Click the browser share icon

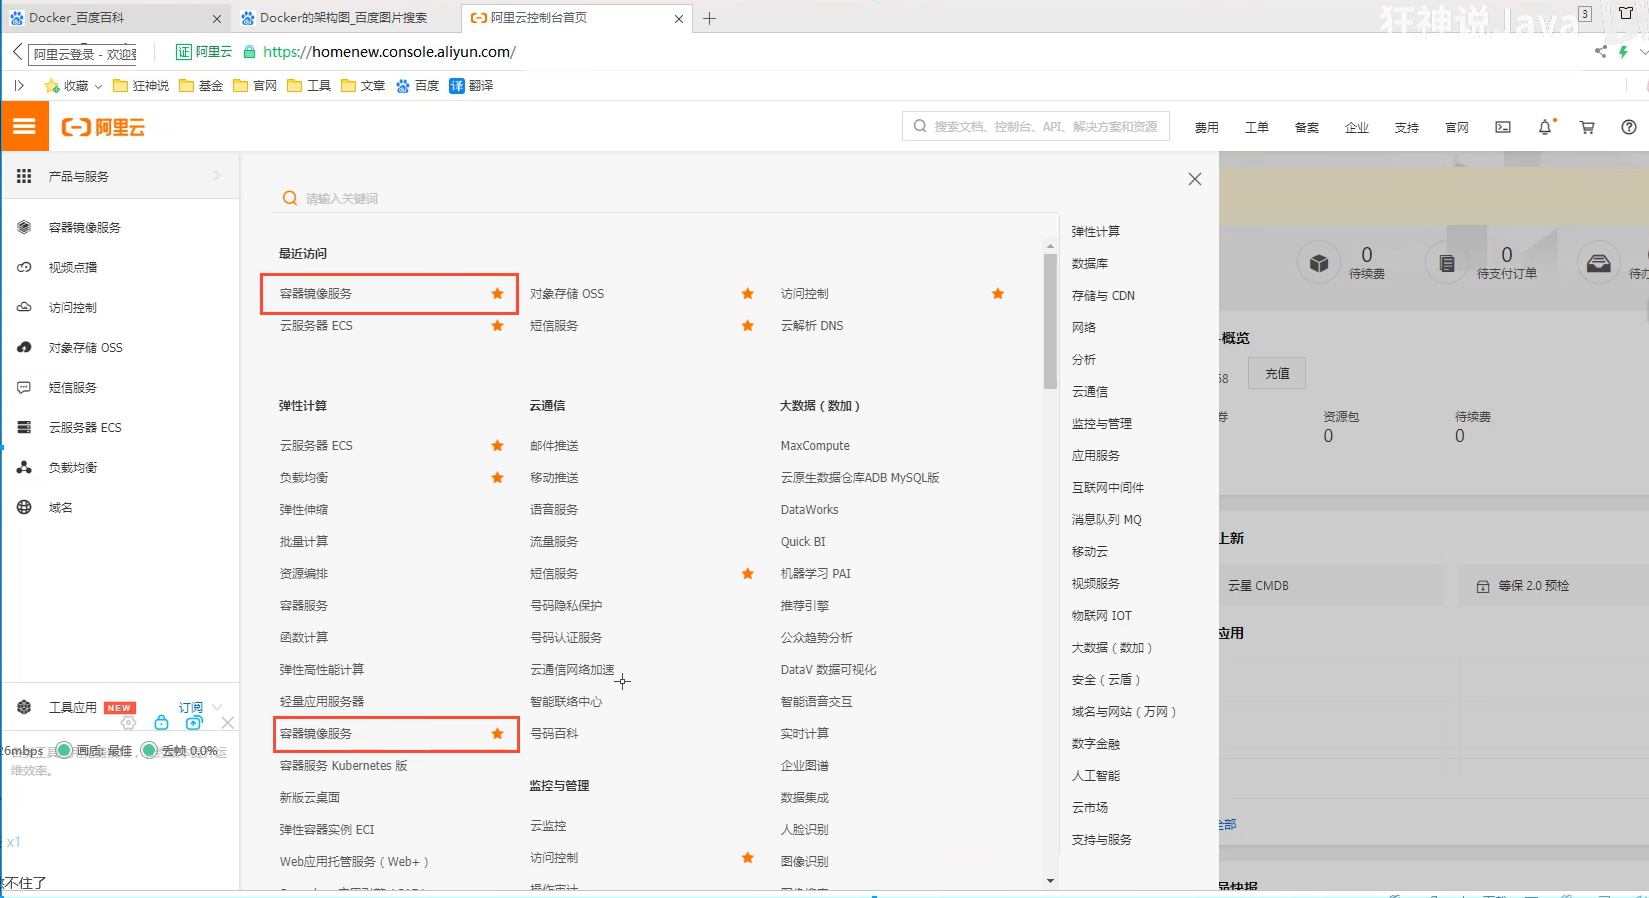pyautogui.click(x=1600, y=51)
